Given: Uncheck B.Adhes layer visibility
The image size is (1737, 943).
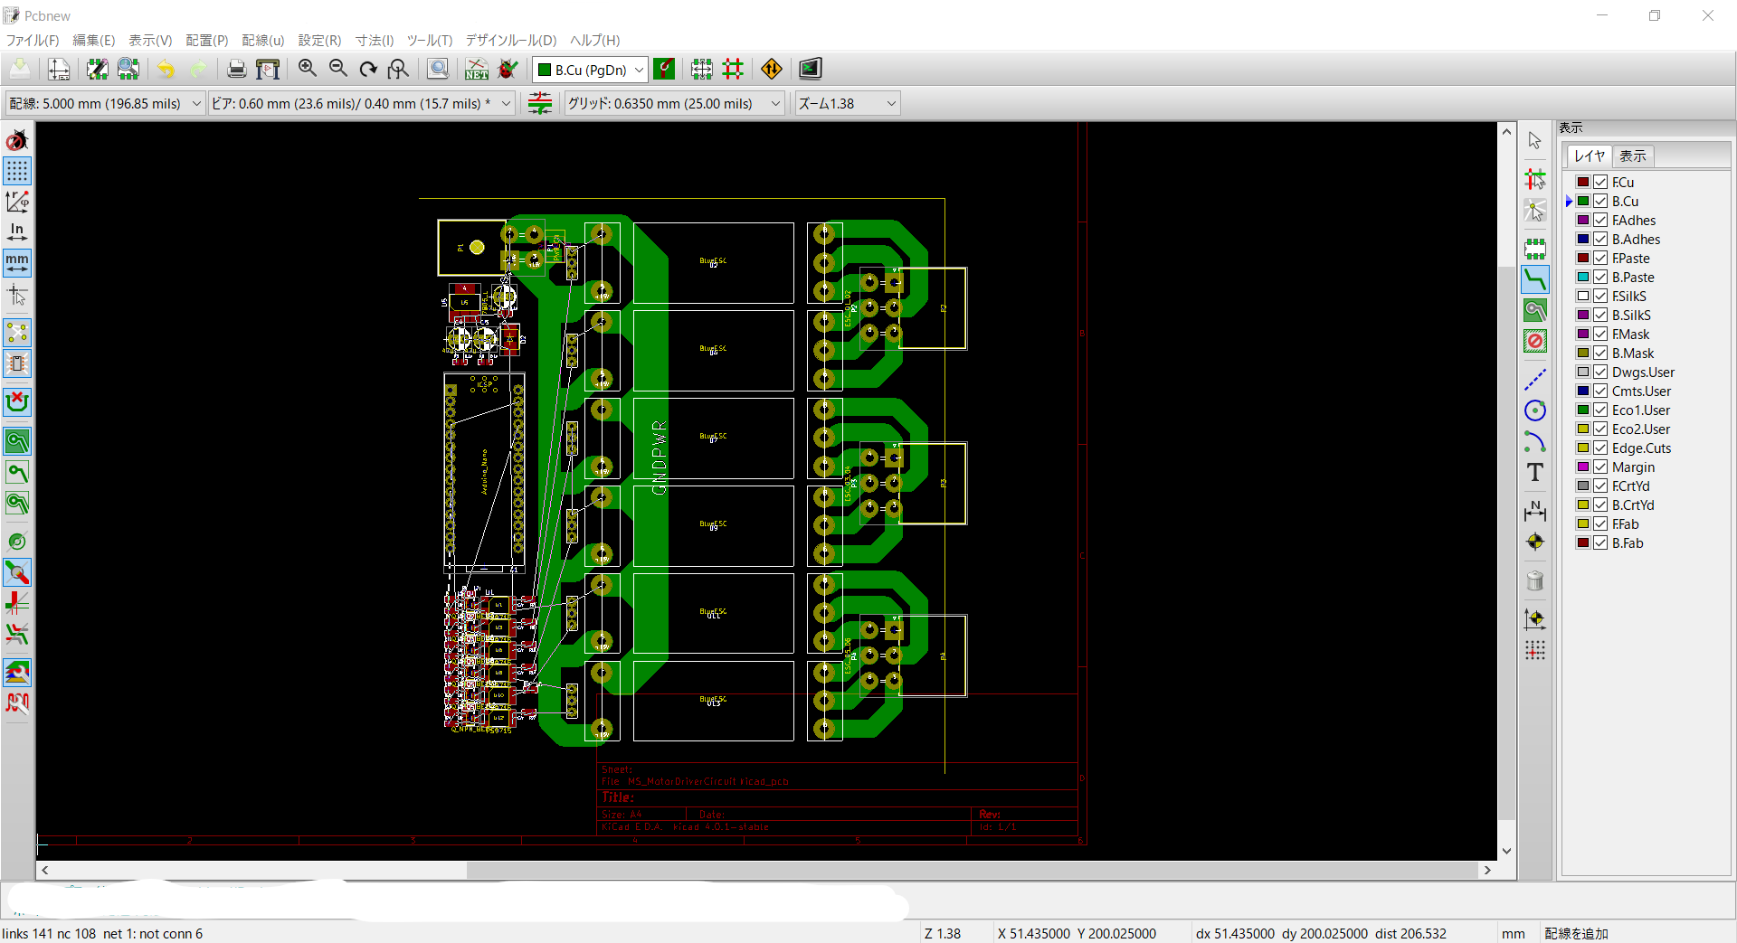Looking at the screenshot, I should [1601, 239].
